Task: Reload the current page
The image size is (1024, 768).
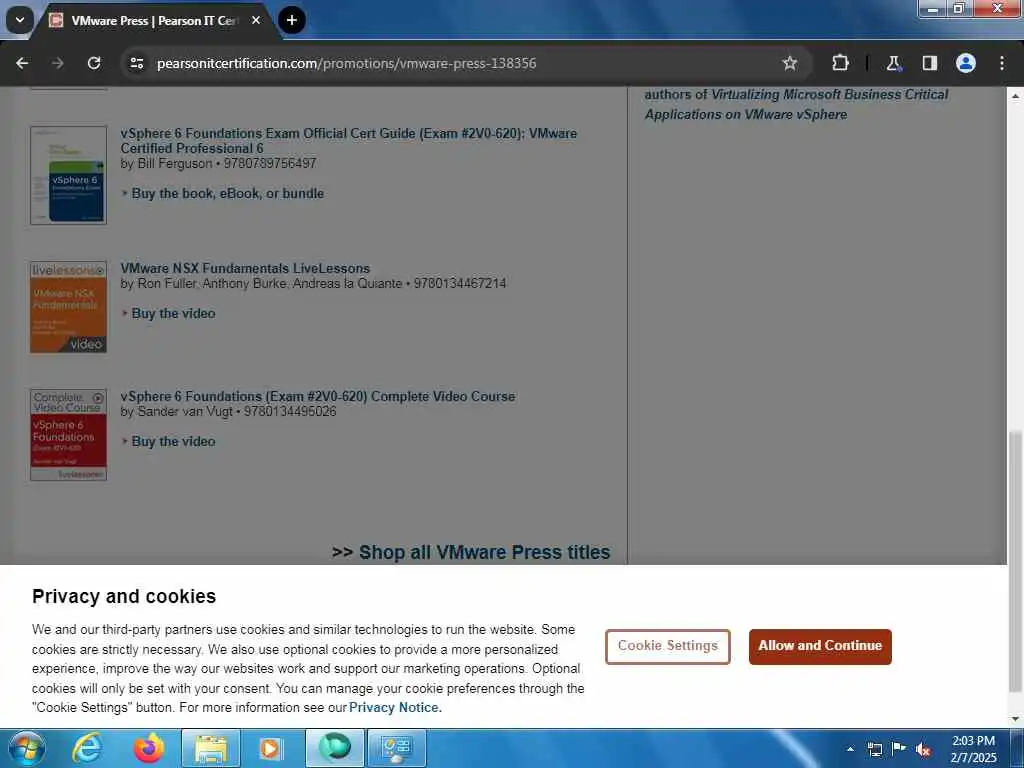Action: pos(94,63)
